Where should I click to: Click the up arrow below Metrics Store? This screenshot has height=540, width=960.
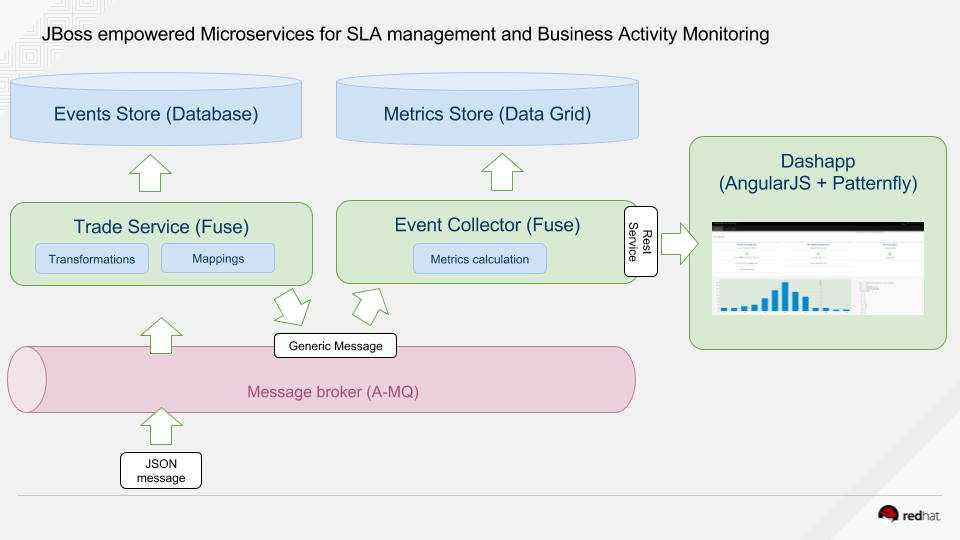click(x=502, y=172)
